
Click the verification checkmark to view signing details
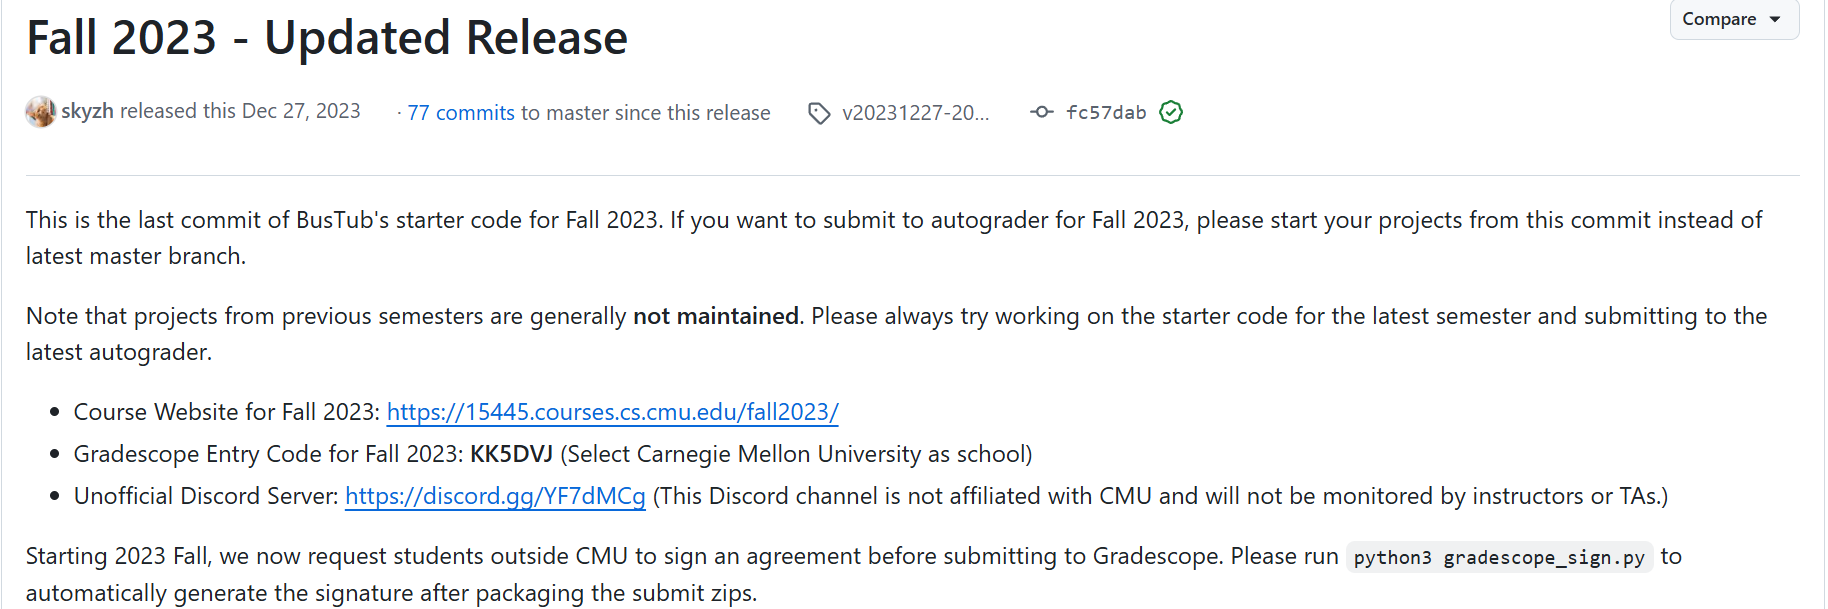click(1170, 112)
